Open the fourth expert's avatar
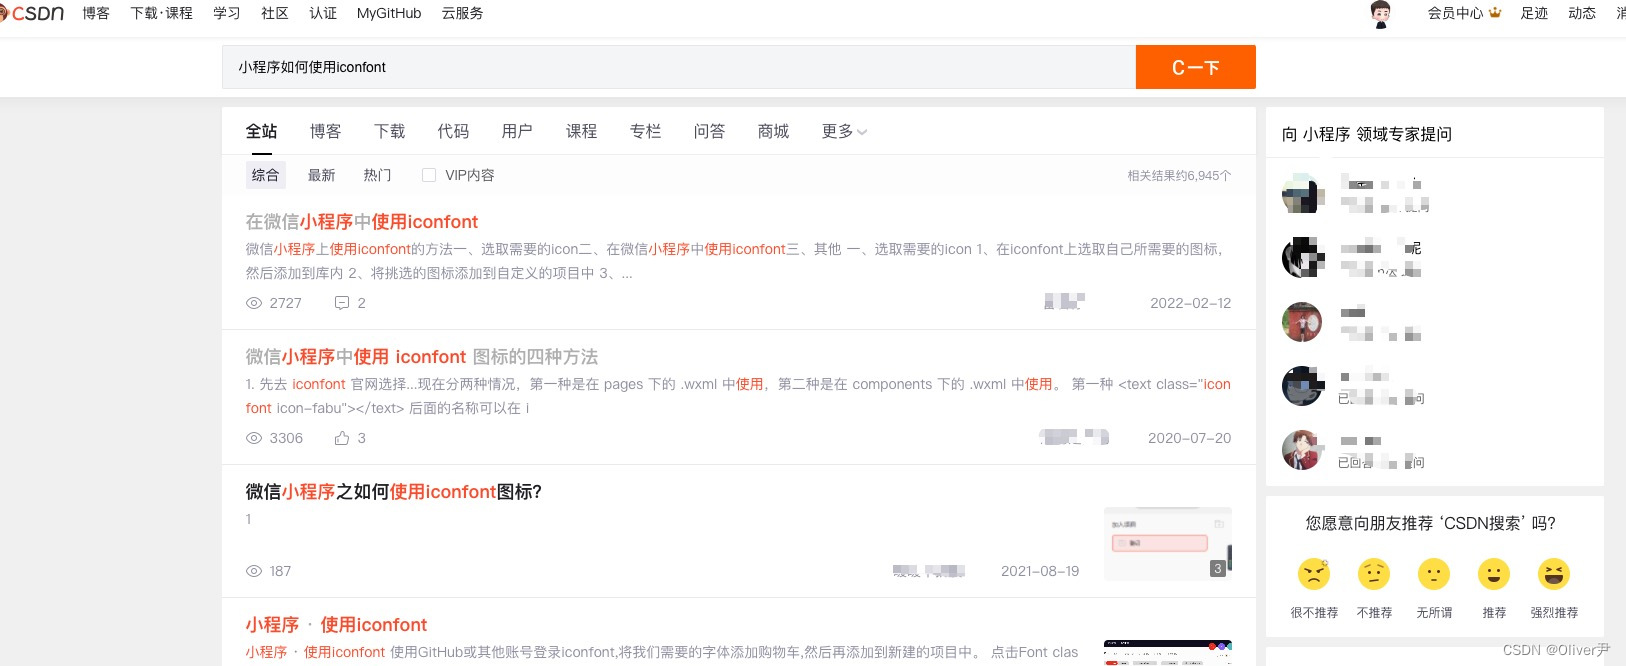The height and width of the screenshot is (666, 1626). coord(1302,386)
